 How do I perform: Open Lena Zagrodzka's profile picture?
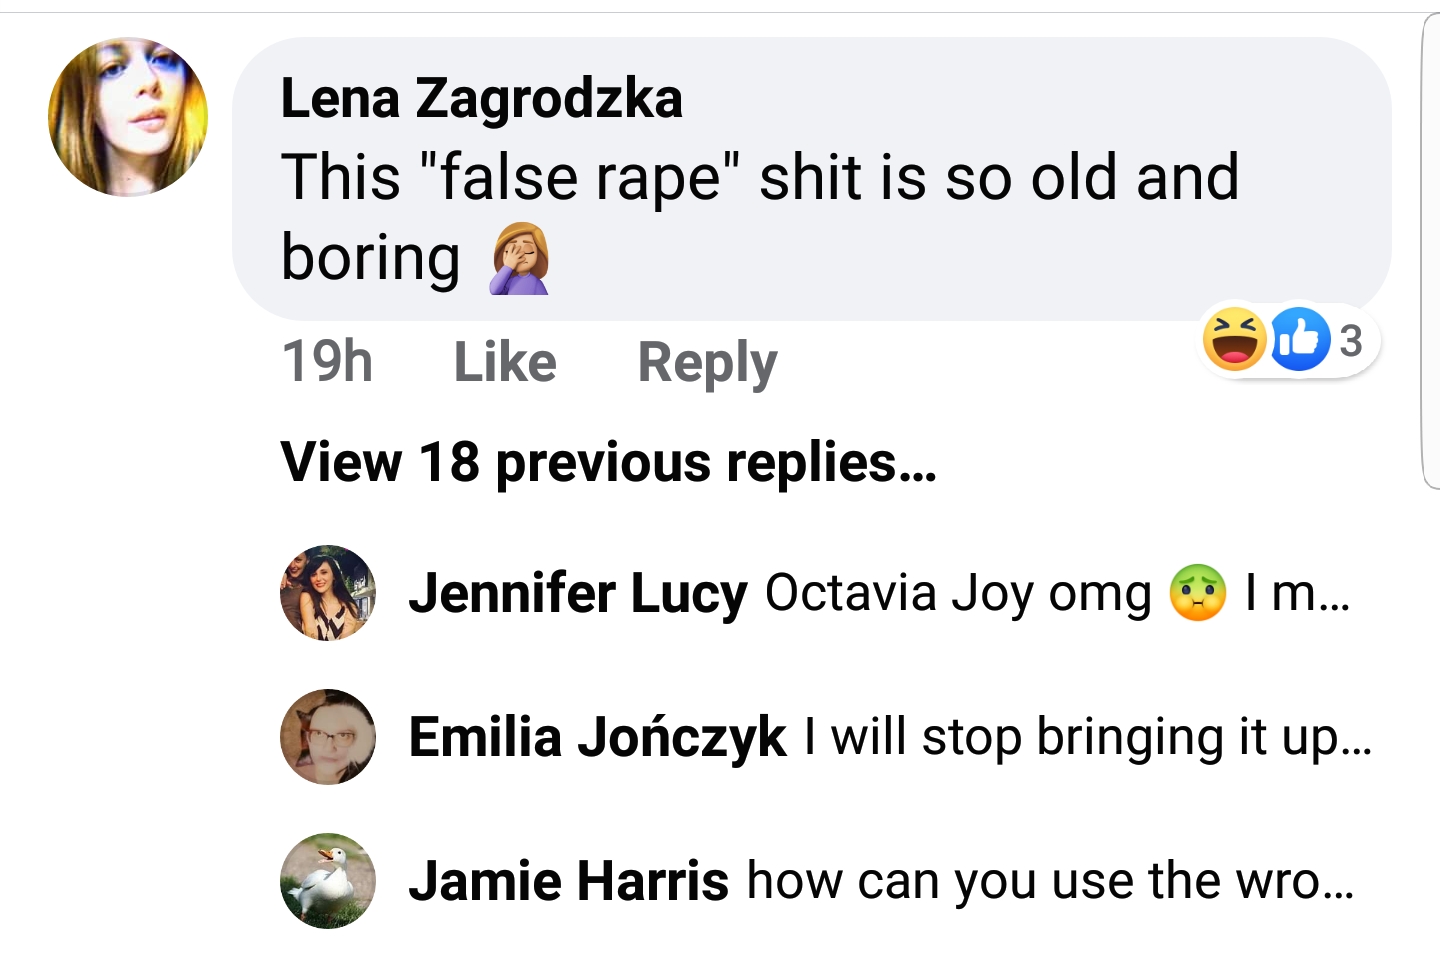coord(128,117)
